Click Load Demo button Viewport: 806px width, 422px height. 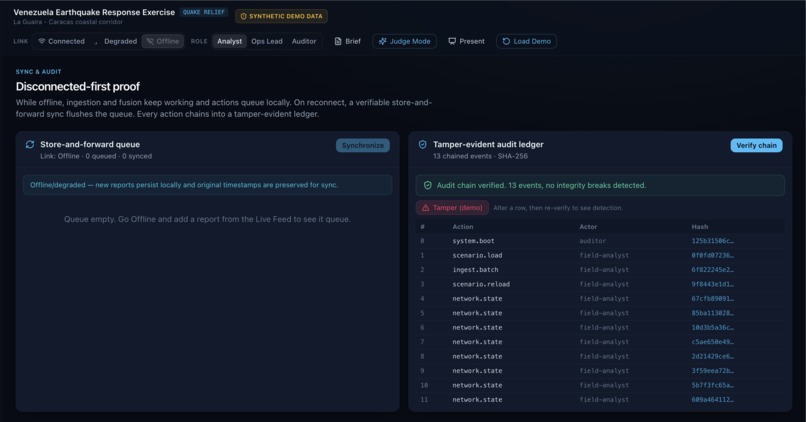[526, 41]
